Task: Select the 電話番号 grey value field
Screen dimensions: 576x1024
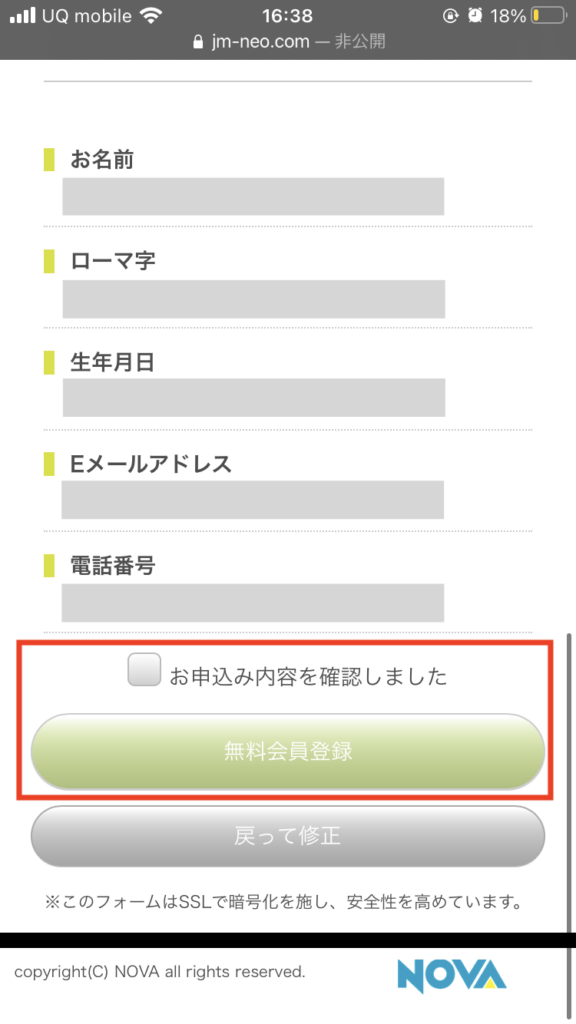Action: [x=253, y=603]
